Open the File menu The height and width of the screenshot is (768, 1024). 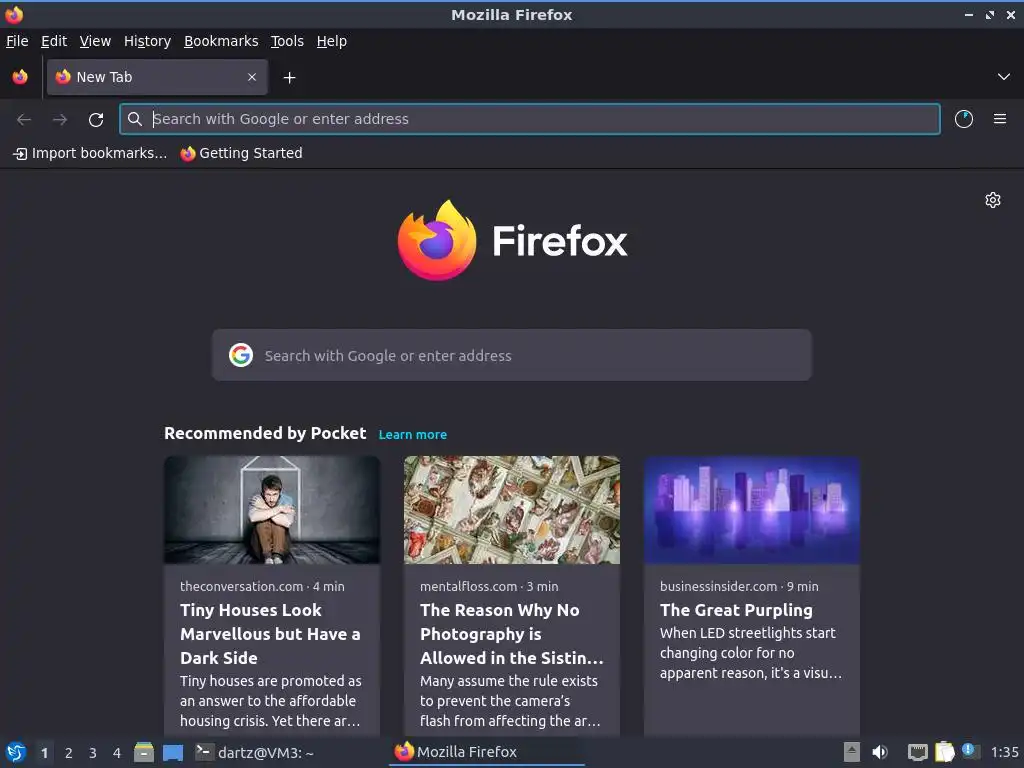[x=17, y=41]
